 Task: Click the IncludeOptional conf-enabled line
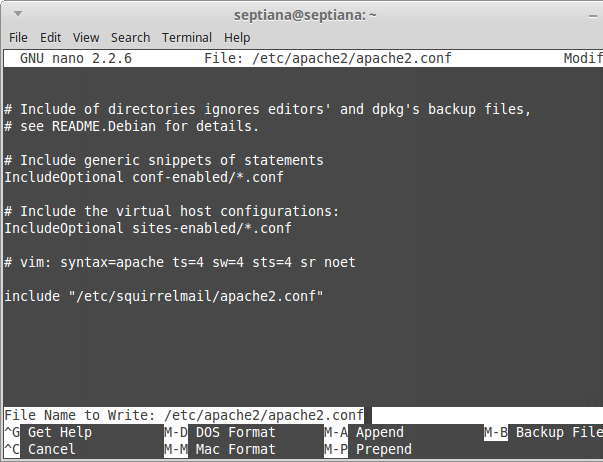point(144,177)
